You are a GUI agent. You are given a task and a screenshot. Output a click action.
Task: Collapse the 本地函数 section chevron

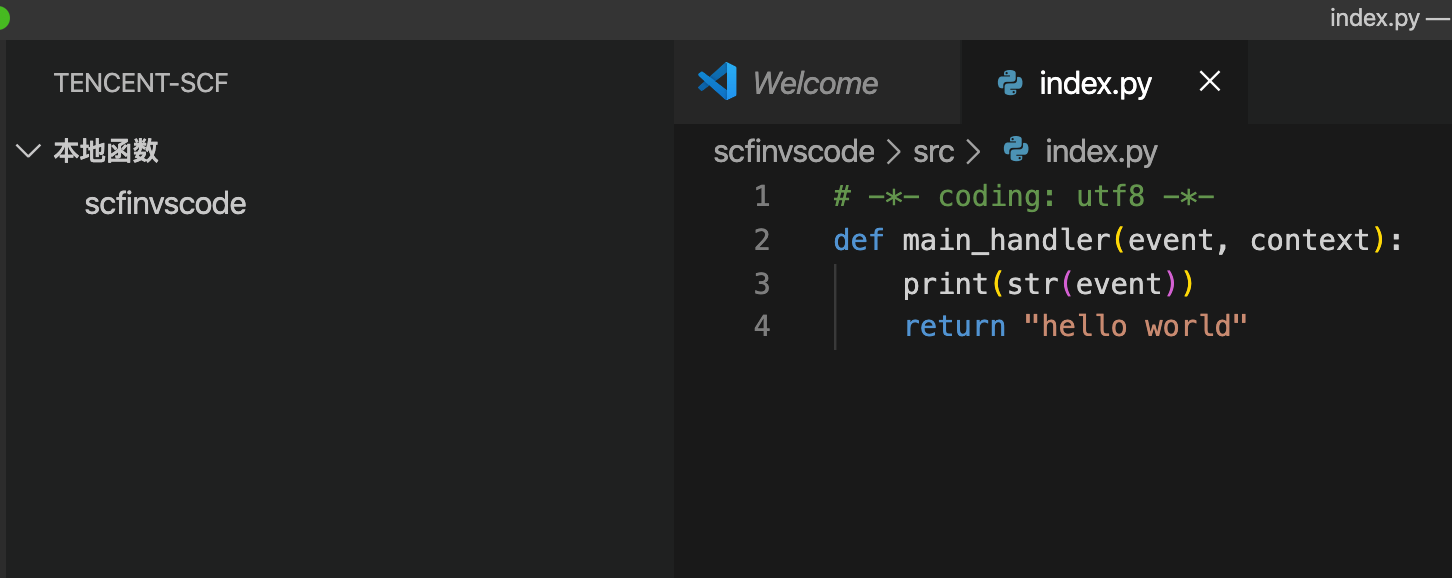(x=28, y=152)
